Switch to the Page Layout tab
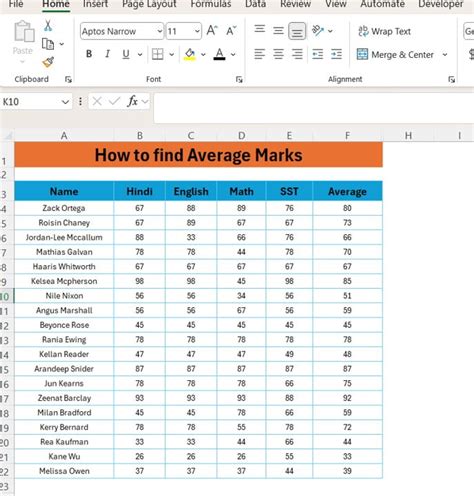 click(149, 4)
